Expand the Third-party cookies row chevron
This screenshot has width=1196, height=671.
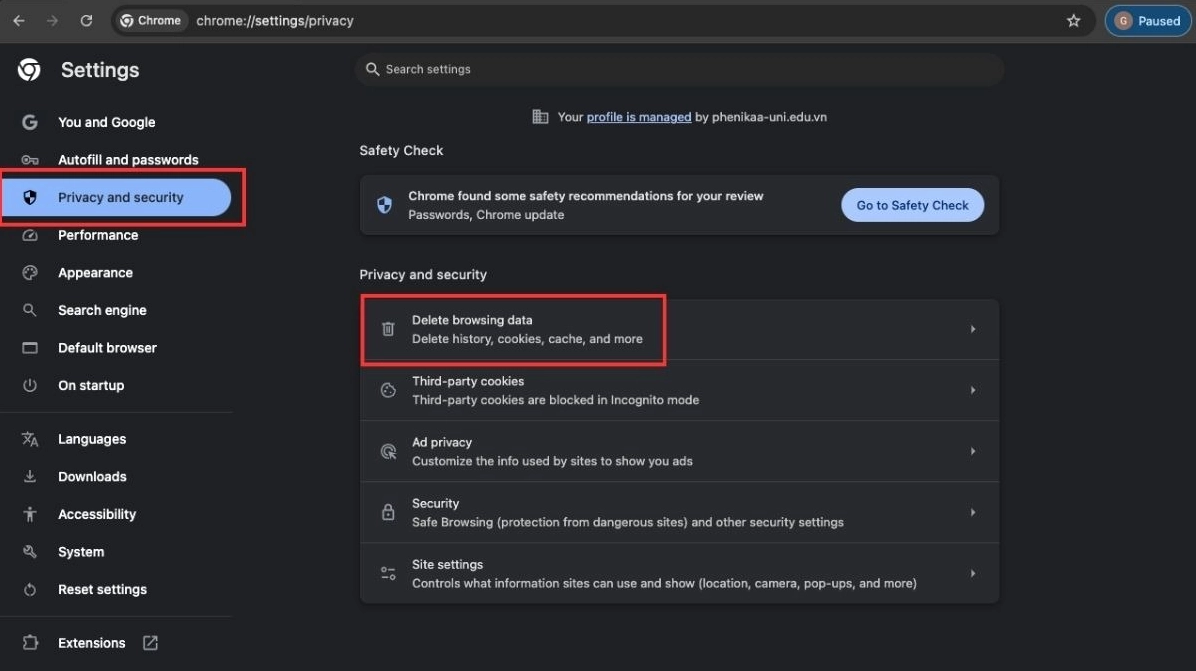[x=972, y=390]
